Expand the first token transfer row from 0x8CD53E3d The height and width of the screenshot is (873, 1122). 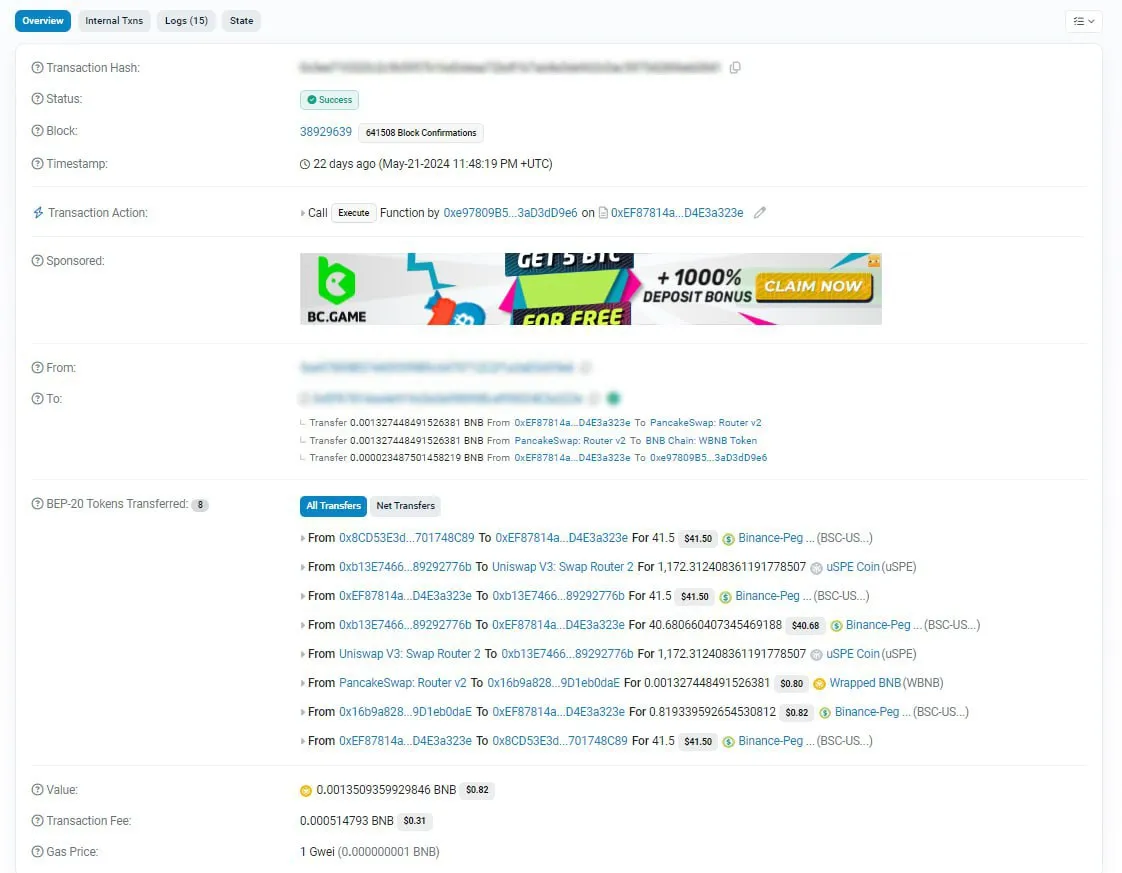pos(303,538)
